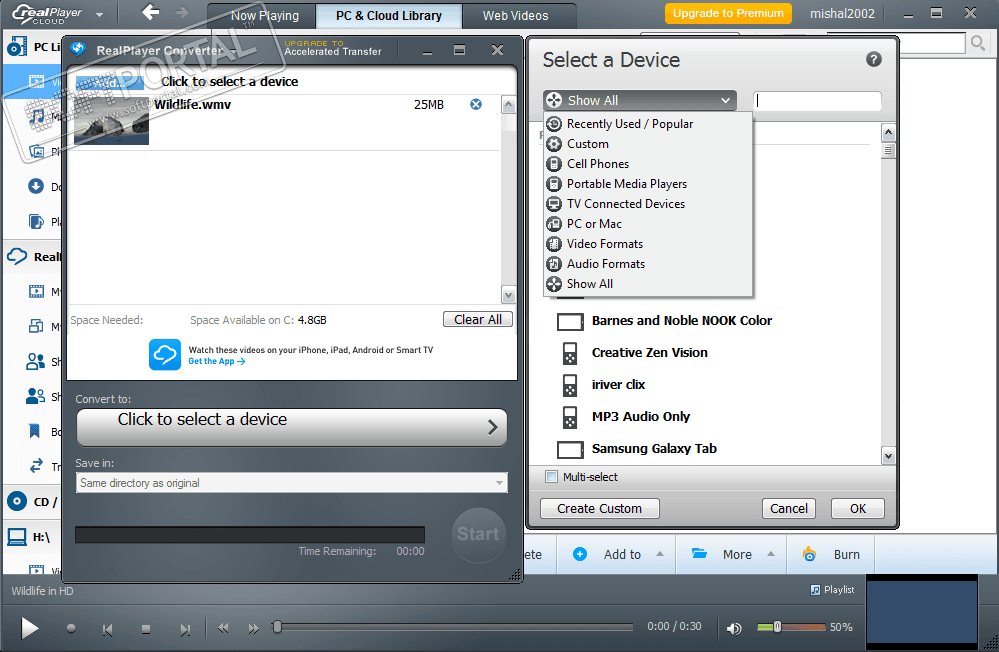The width and height of the screenshot is (999, 652).
Task: Select Samsung Galaxy Tab device
Action: point(654,448)
